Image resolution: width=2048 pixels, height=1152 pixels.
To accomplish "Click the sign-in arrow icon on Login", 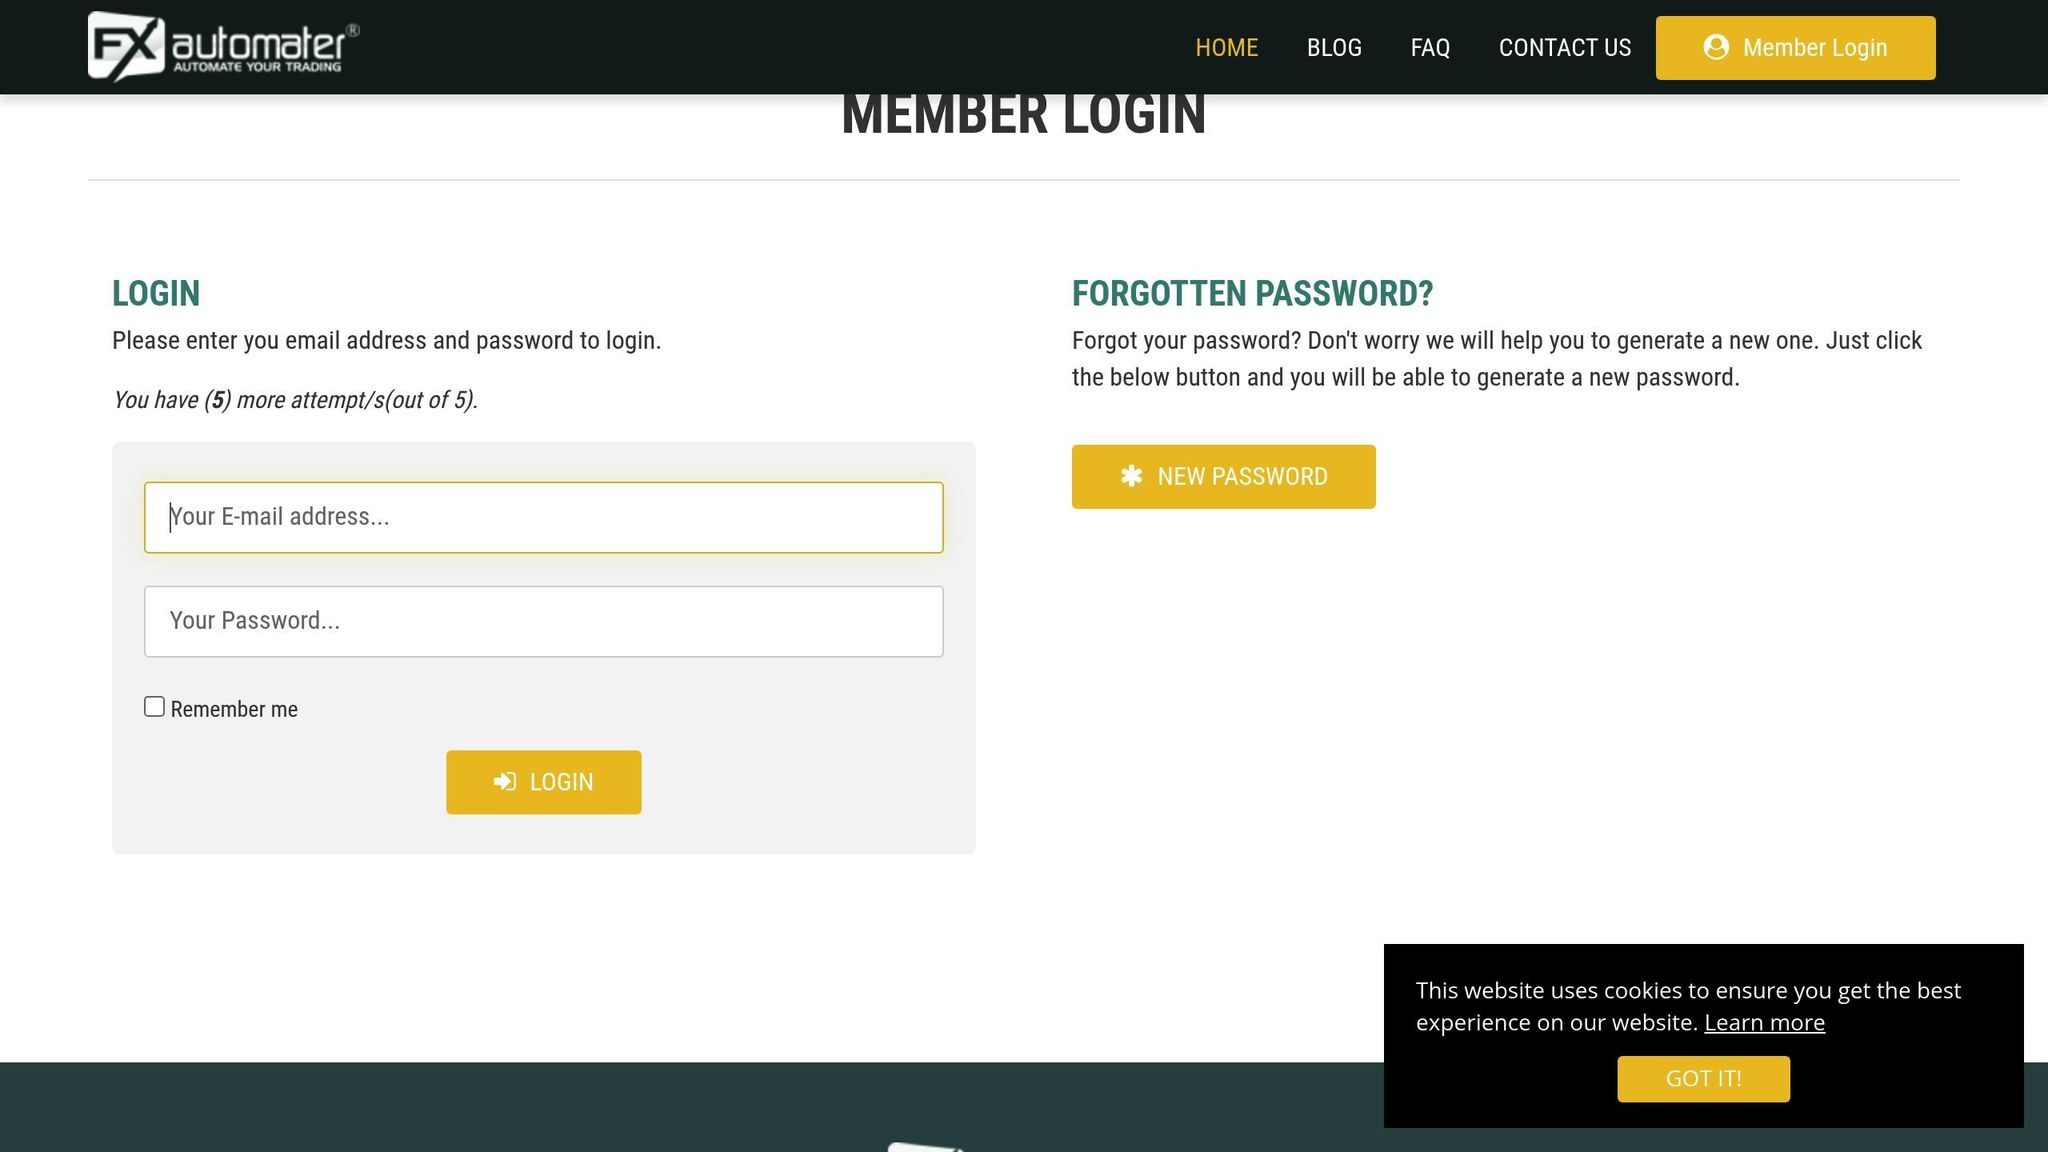I will coord(505,782).
